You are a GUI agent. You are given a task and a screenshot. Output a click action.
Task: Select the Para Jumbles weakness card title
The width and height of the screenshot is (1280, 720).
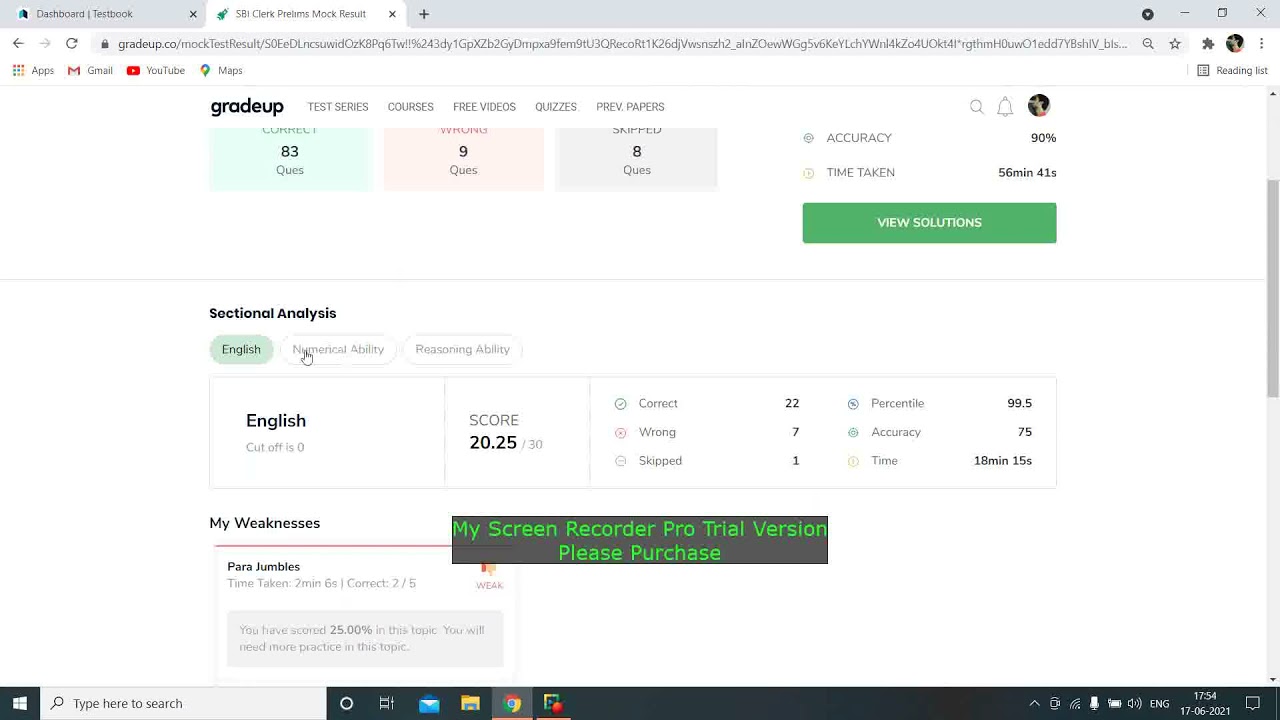coord(263,566)
